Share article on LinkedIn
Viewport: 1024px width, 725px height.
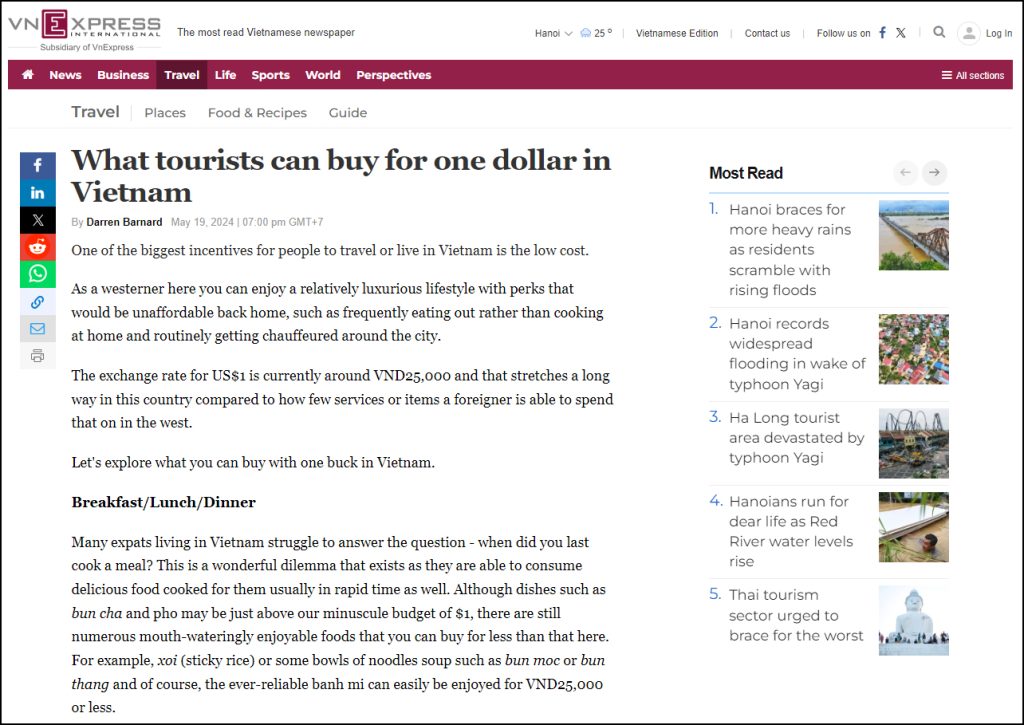click(38, 193)
